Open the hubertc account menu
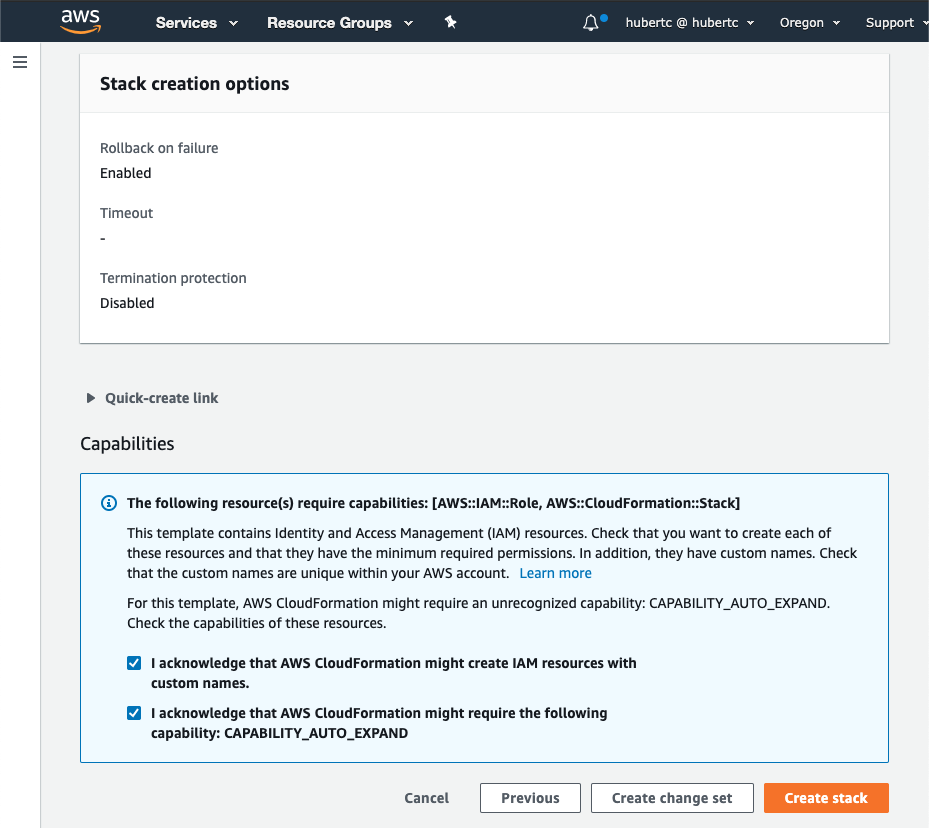Image resolution: width=929 pixels, height=828 pixels. tap(690, 23)
